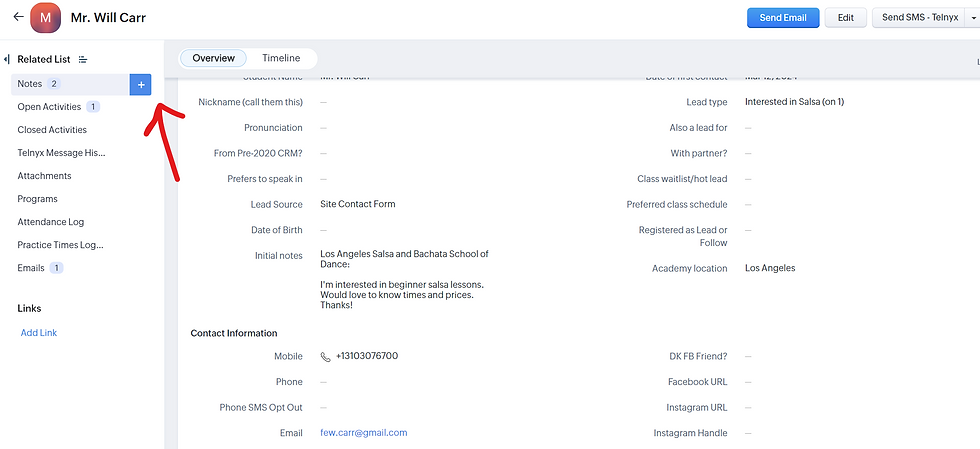Open the Related List settings icon

(83, 59)
